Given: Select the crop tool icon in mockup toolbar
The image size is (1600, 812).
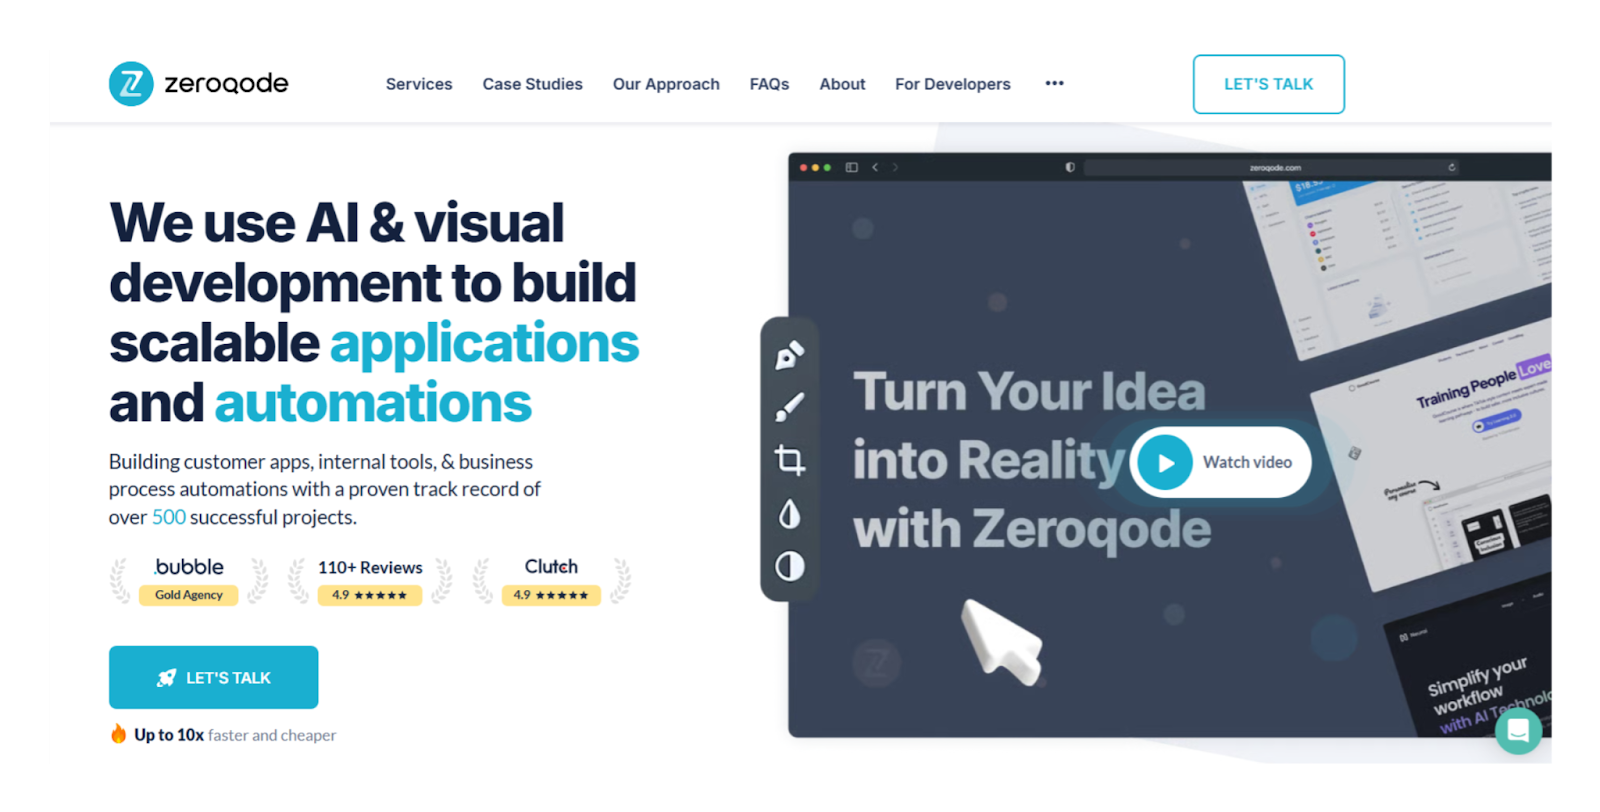Looking at the screenshot, I should [x=790, y=460].
